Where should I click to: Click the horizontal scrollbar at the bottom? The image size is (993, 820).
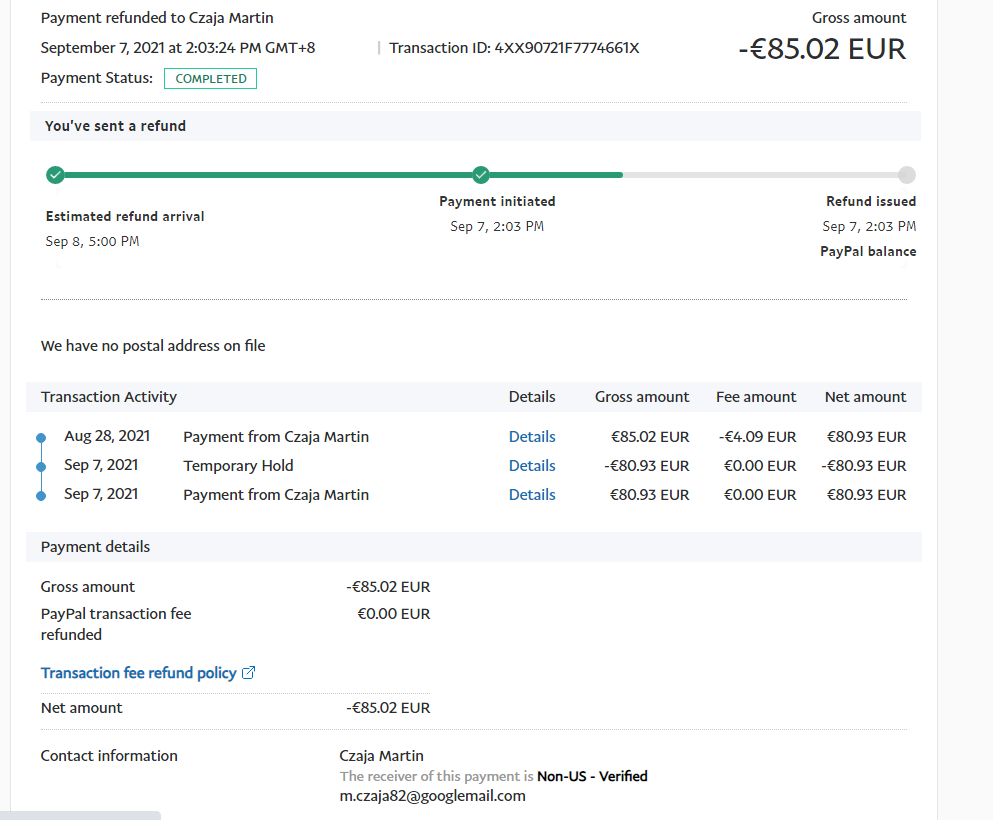coord(80,815)
